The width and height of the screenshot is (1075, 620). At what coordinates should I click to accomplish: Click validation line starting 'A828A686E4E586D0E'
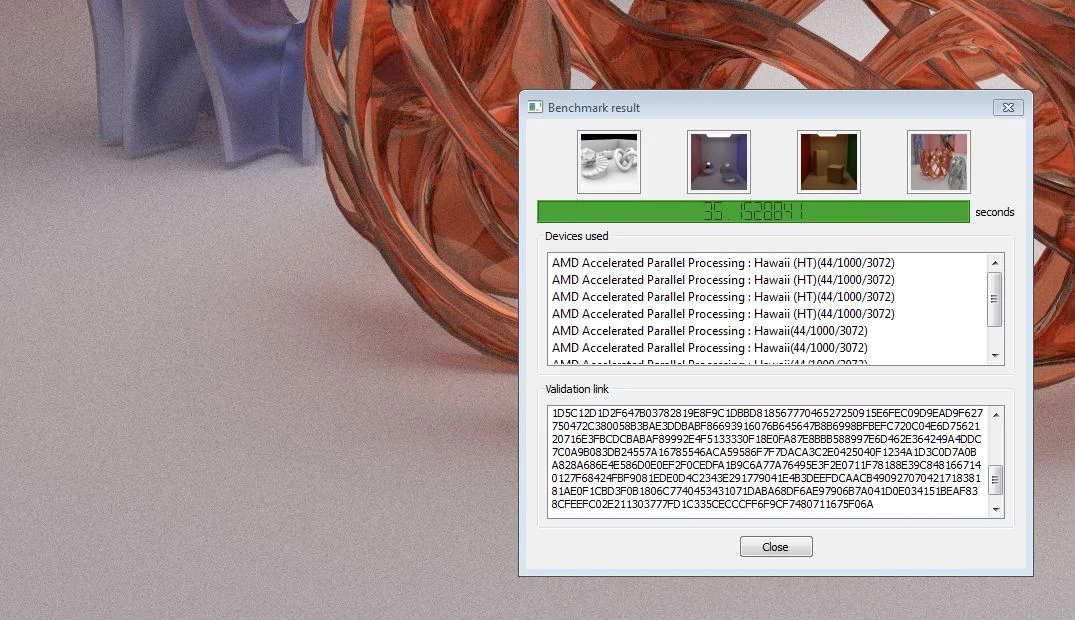(x=766, y=465)
